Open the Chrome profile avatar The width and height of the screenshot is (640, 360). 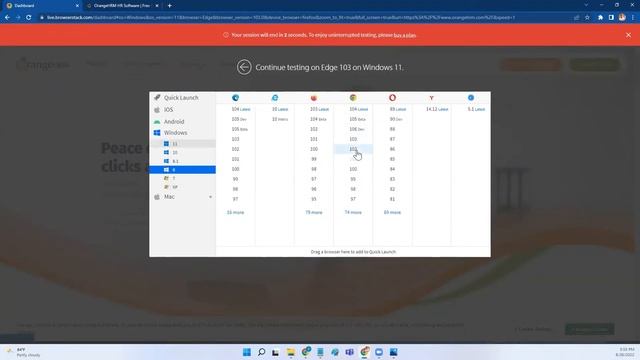coord(622,18)
